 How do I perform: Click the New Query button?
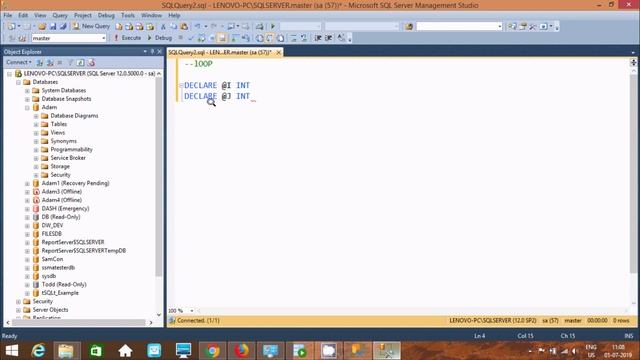coord(91,26)
